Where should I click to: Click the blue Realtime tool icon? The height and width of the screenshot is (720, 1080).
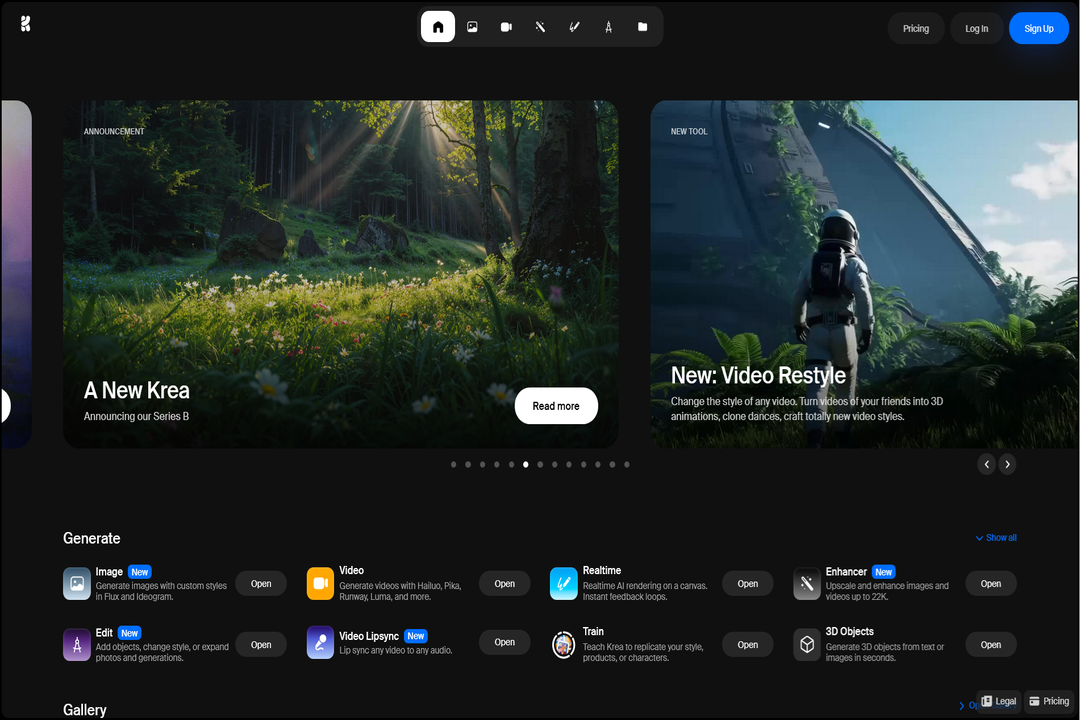pos(563,584)
